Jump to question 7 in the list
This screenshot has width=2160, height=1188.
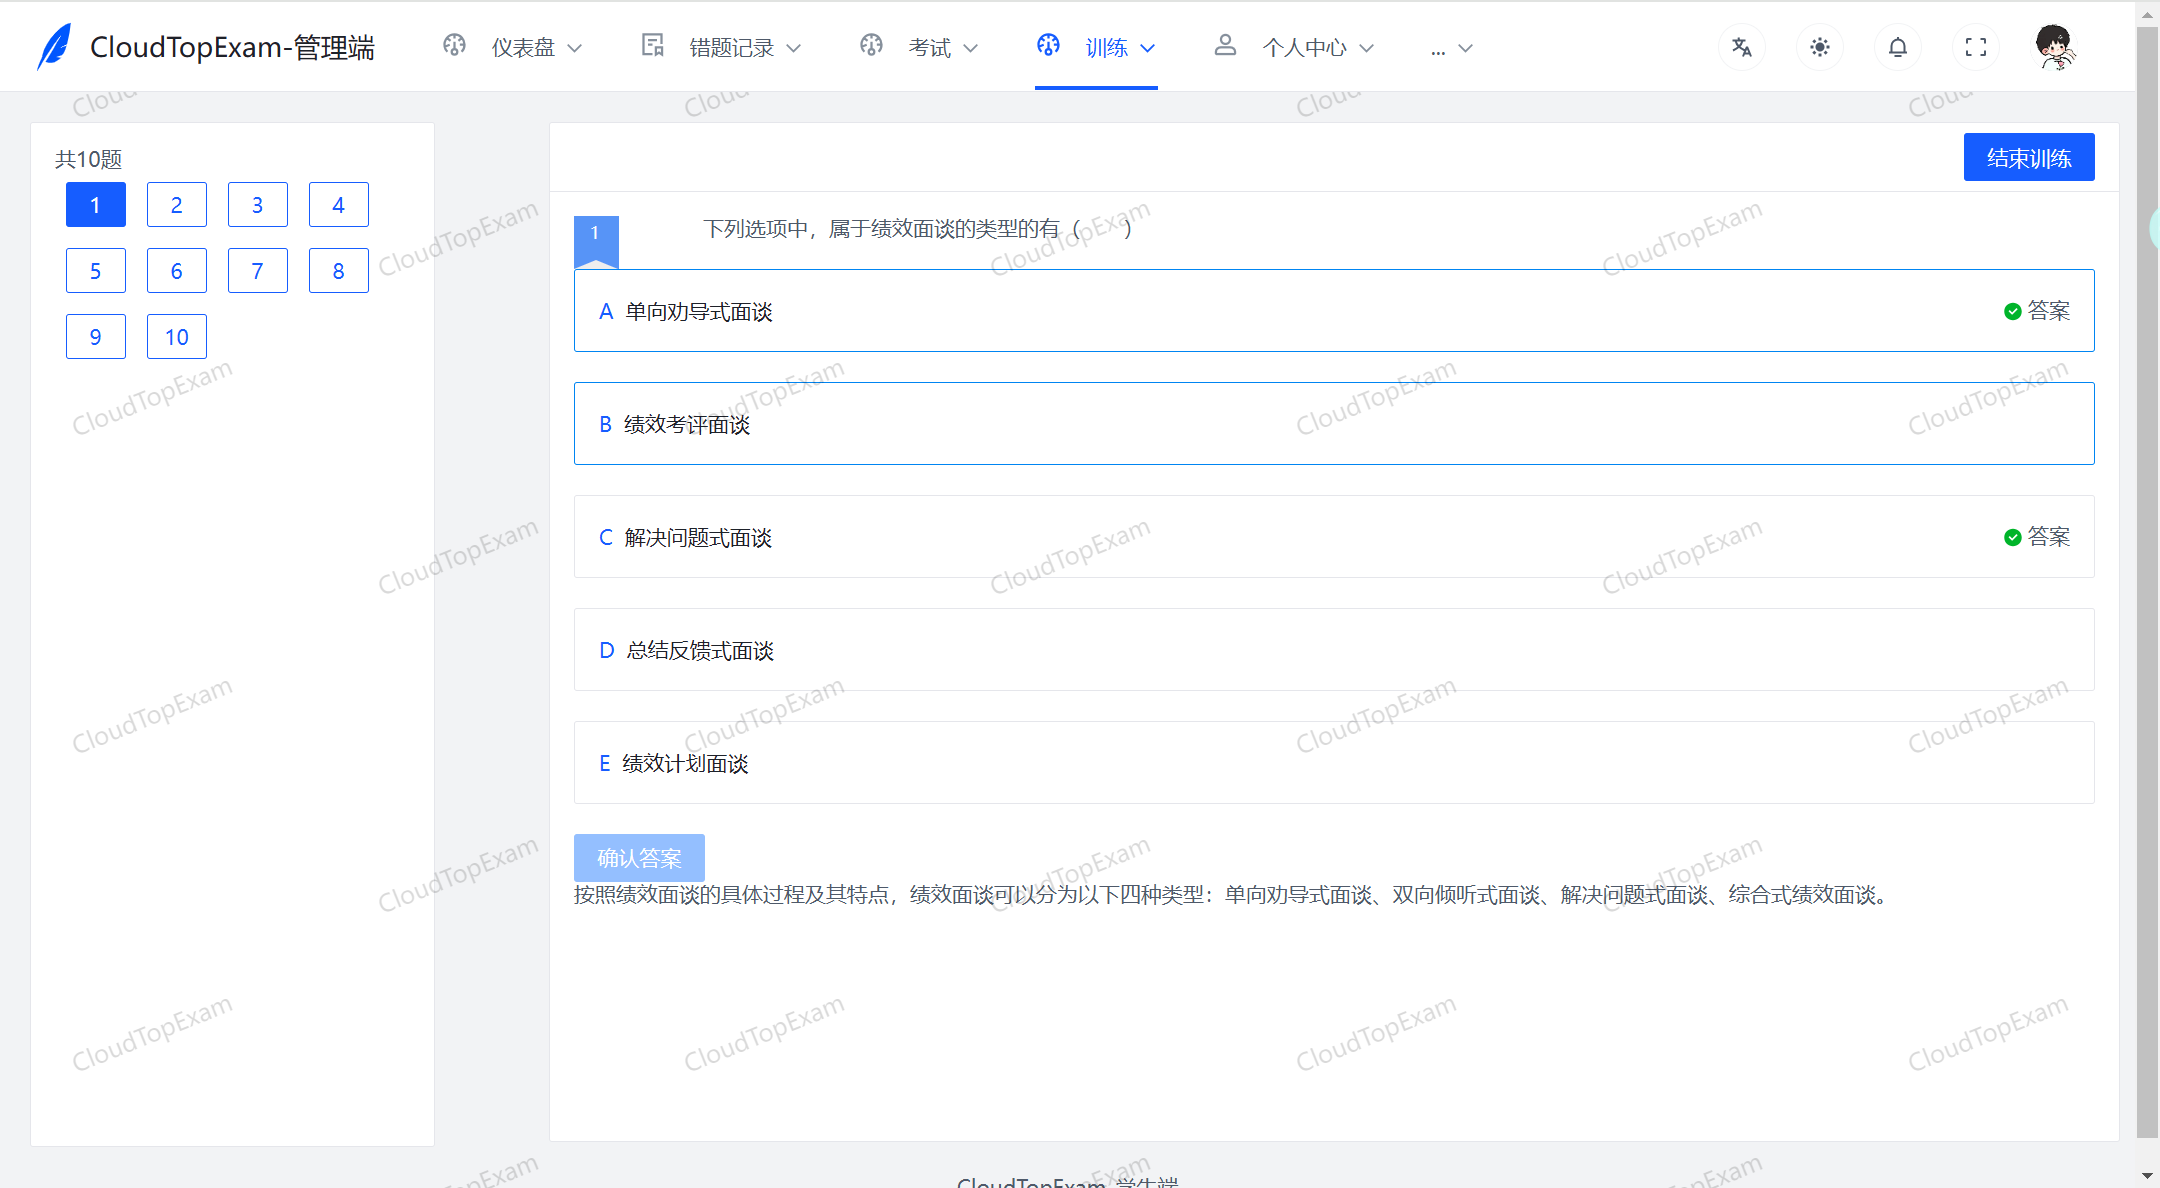[257, 270]
